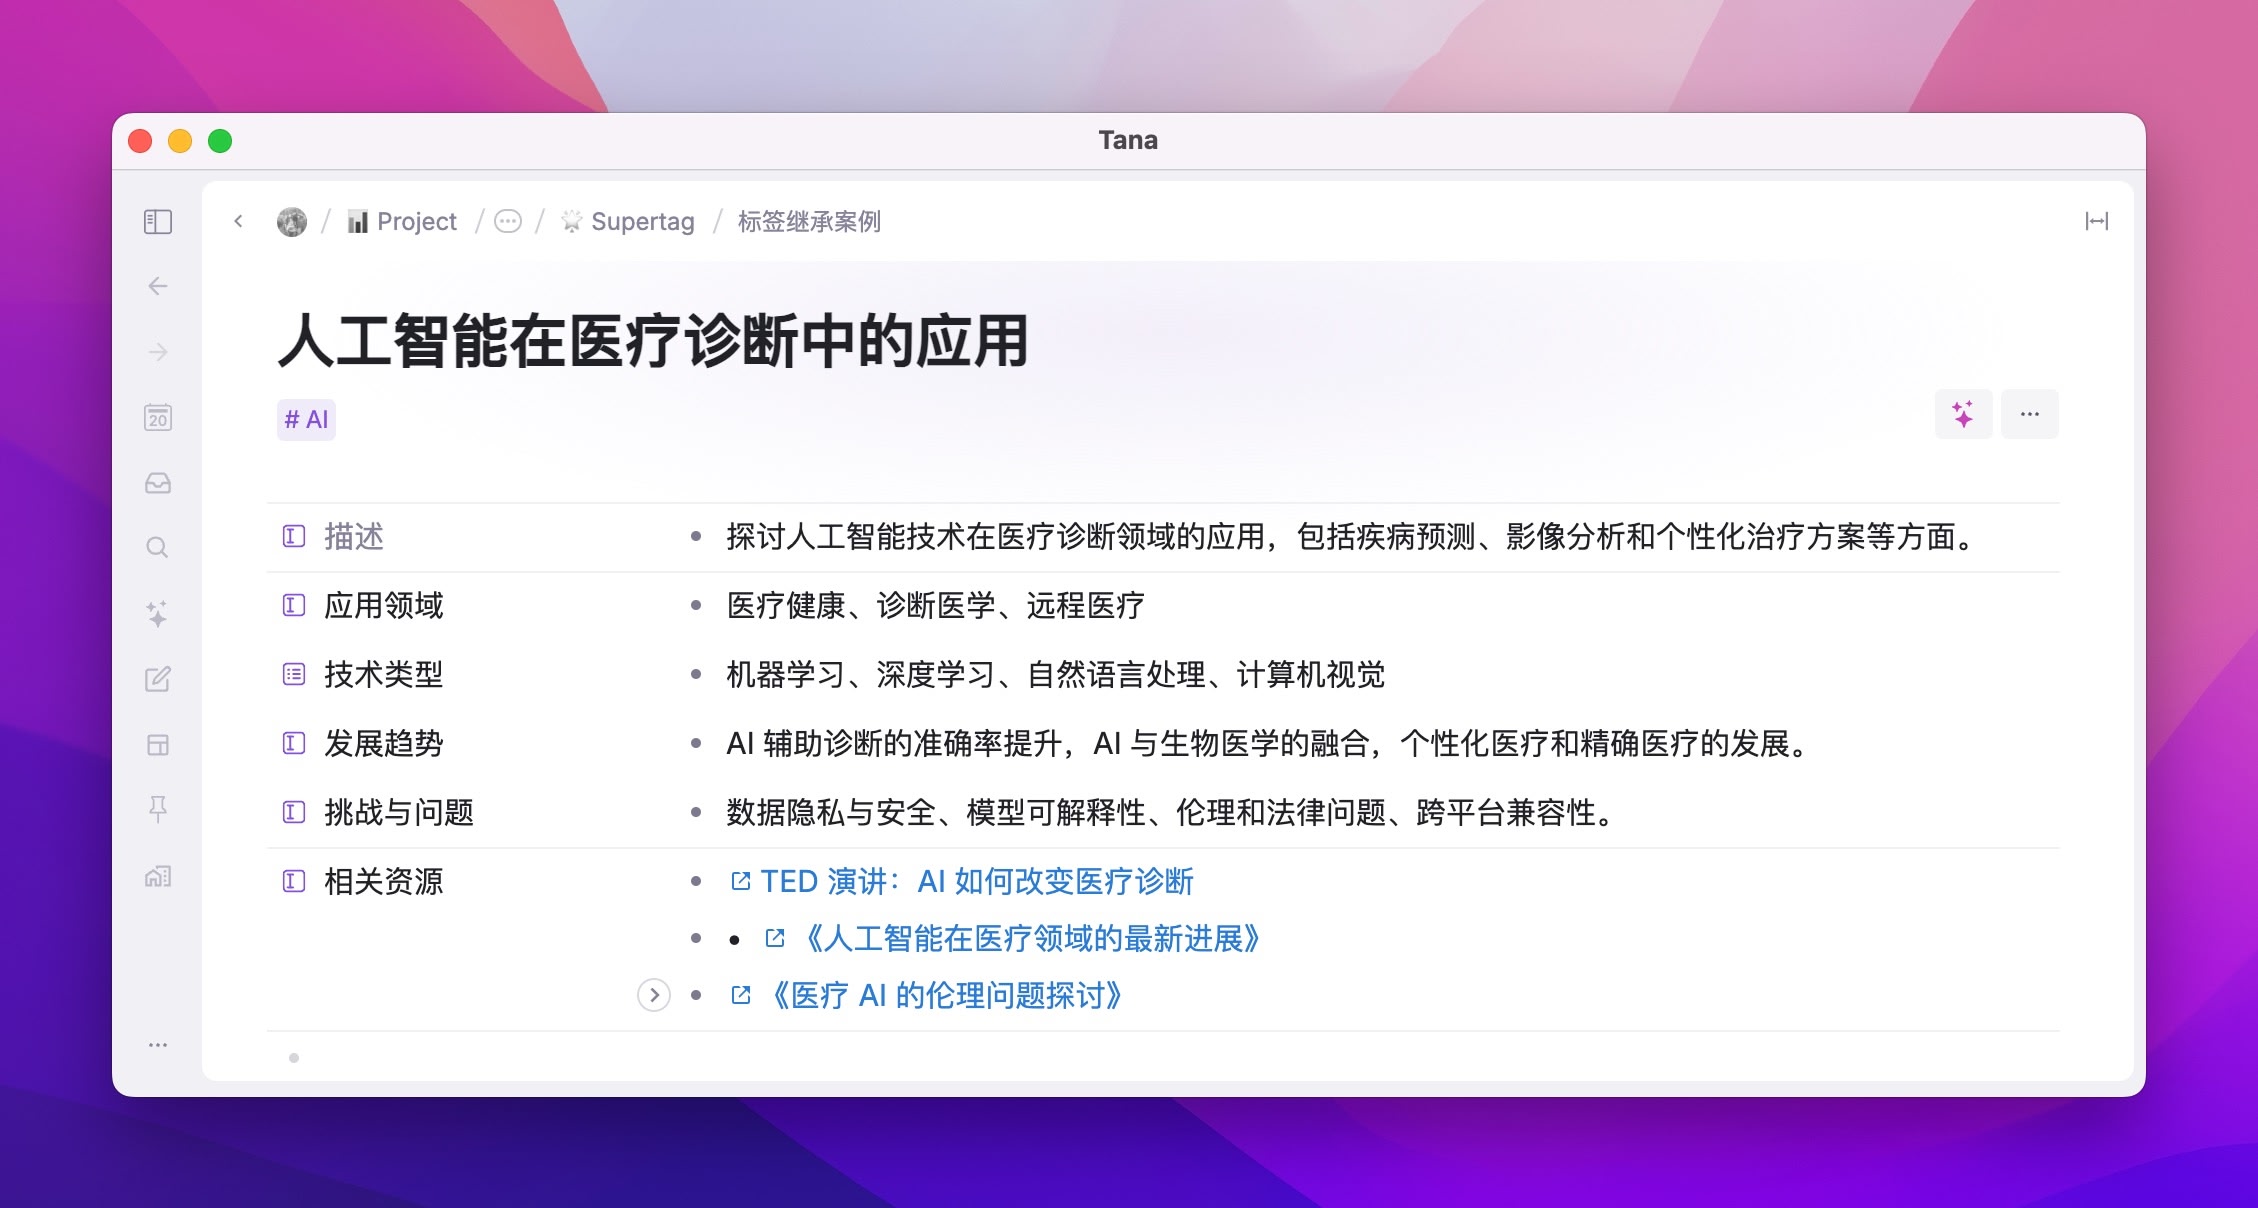Click the page title 人工智能在医疗诊断中的应用
The image size is (2258, 1208).
click(x=654, y=341)
